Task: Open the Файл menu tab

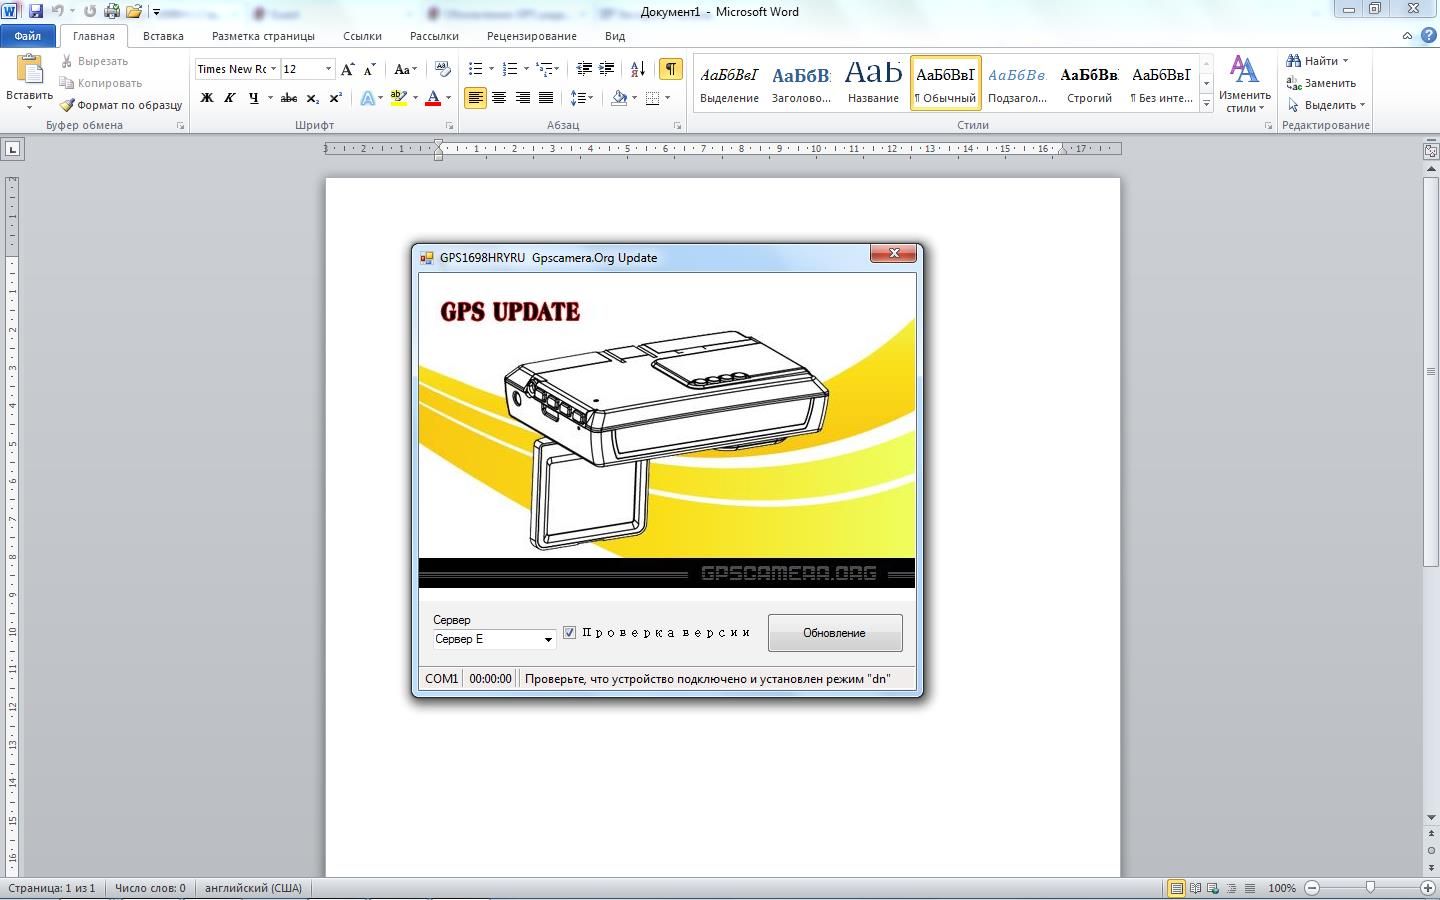Action: click(x=28, y=36)
